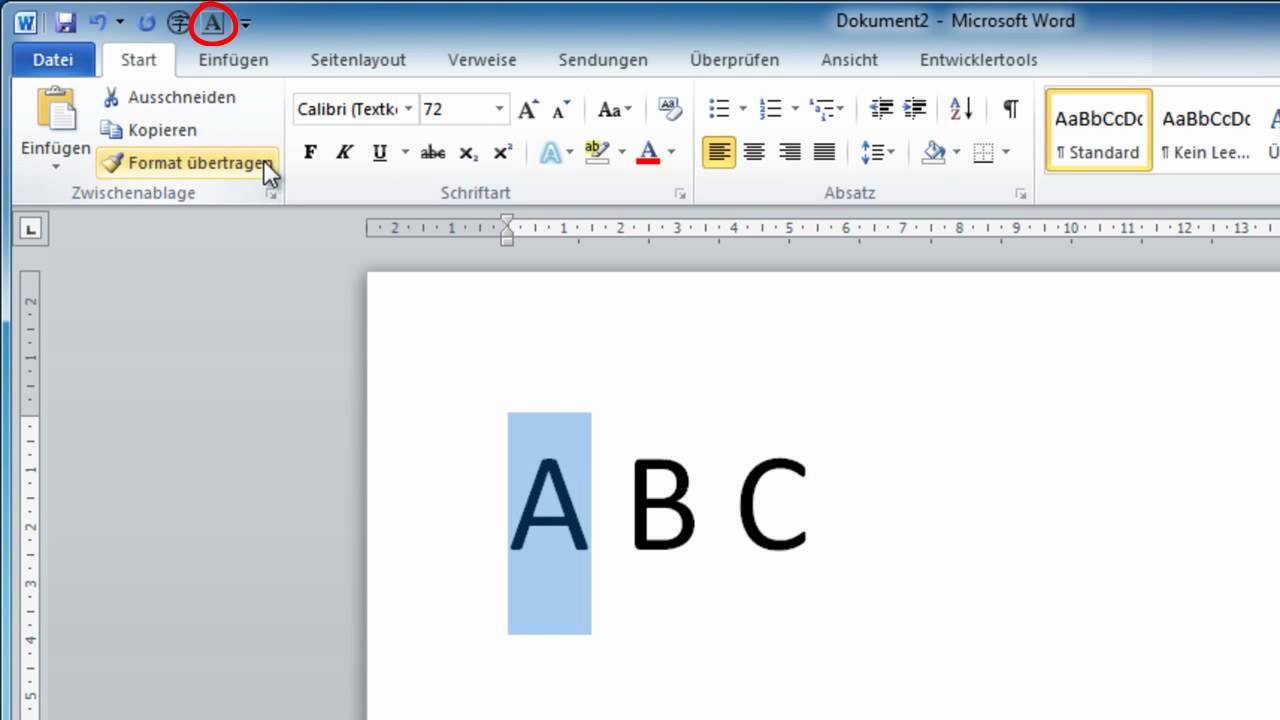Open the text effects glowing A icon
1280x720 pixels.
(x=550, y=152)
